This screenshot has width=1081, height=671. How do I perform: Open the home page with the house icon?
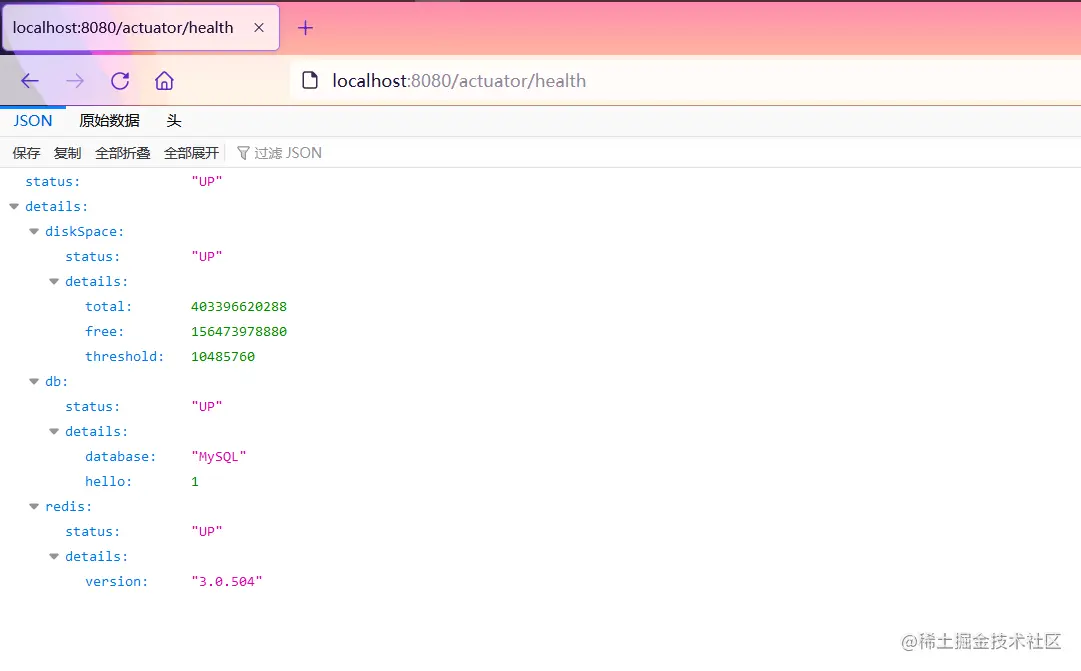pos(164,81)
